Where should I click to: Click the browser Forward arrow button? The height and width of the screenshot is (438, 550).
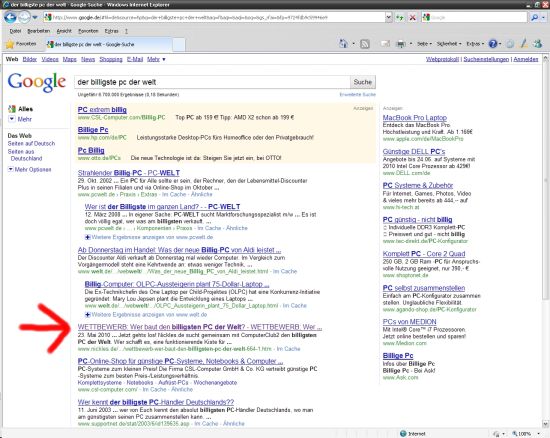(x=24, y=17)
